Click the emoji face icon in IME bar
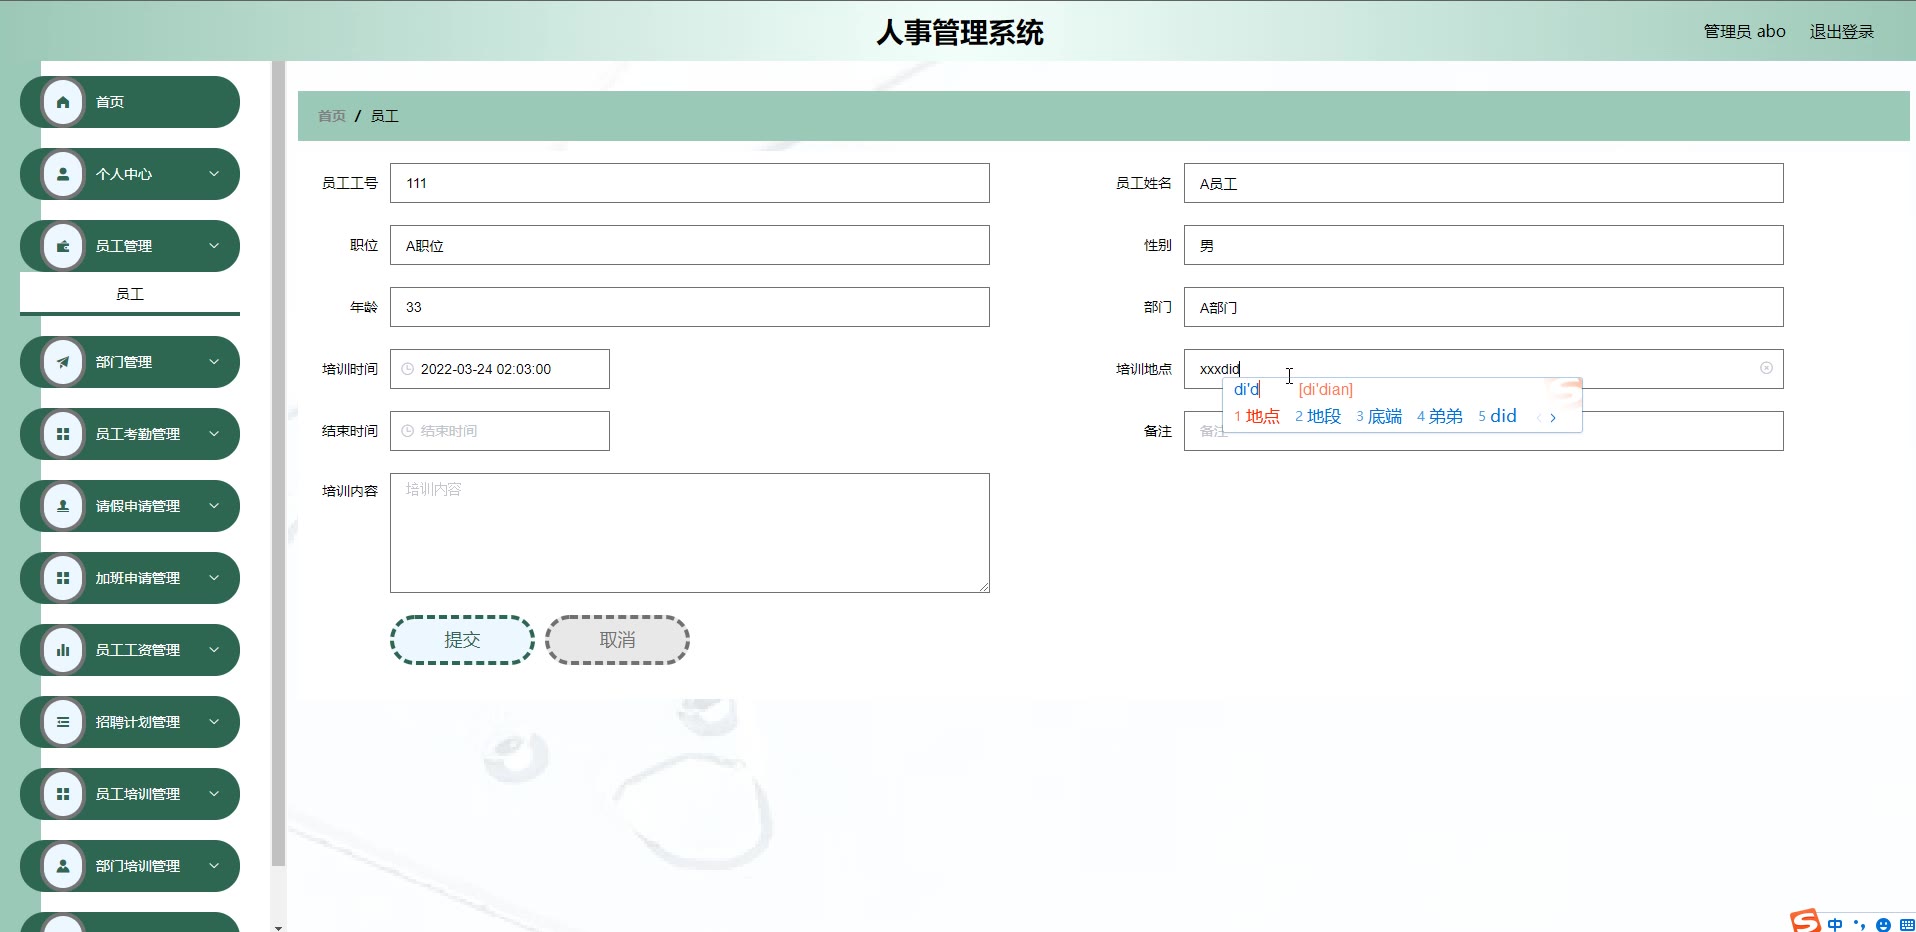Viewport: 1916px width, 932px height. 1883,925
